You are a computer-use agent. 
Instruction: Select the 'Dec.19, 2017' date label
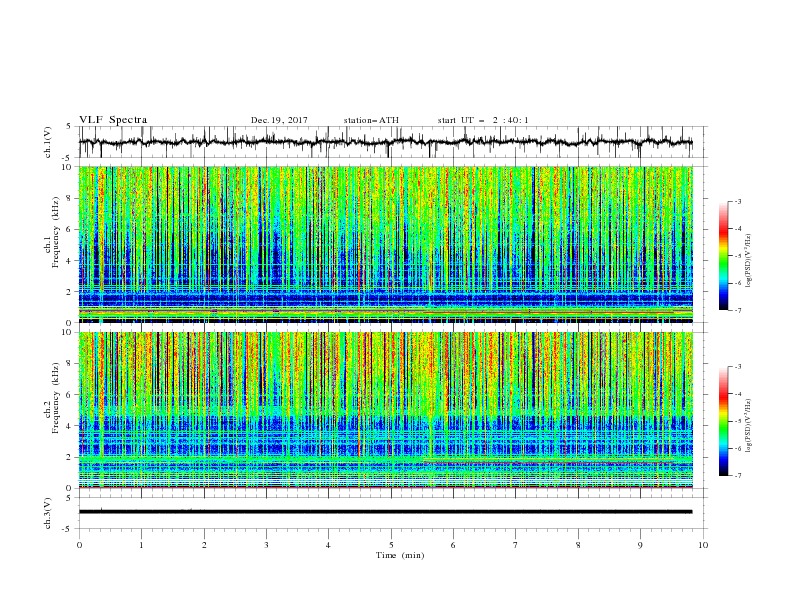click(279, 120)
